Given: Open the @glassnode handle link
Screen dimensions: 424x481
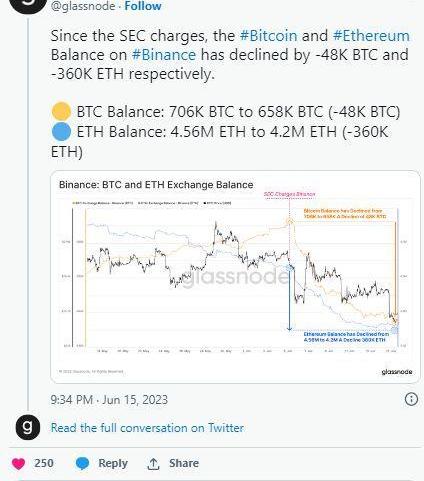Looking at the screenshot, I should (x=83, y=6).
